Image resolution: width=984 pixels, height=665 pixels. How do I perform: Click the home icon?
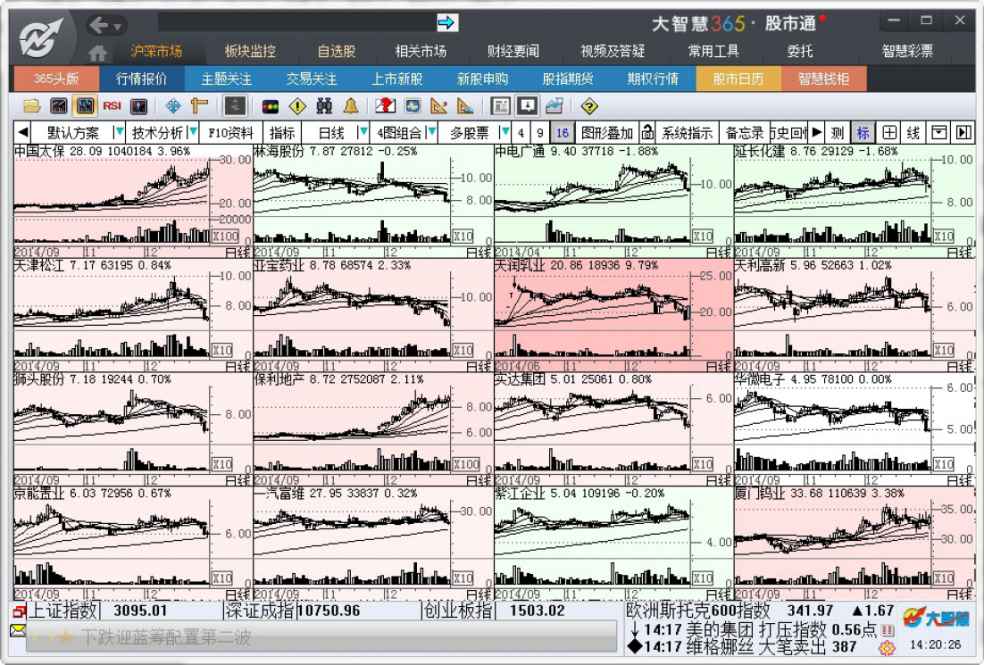tap(97, 53)
